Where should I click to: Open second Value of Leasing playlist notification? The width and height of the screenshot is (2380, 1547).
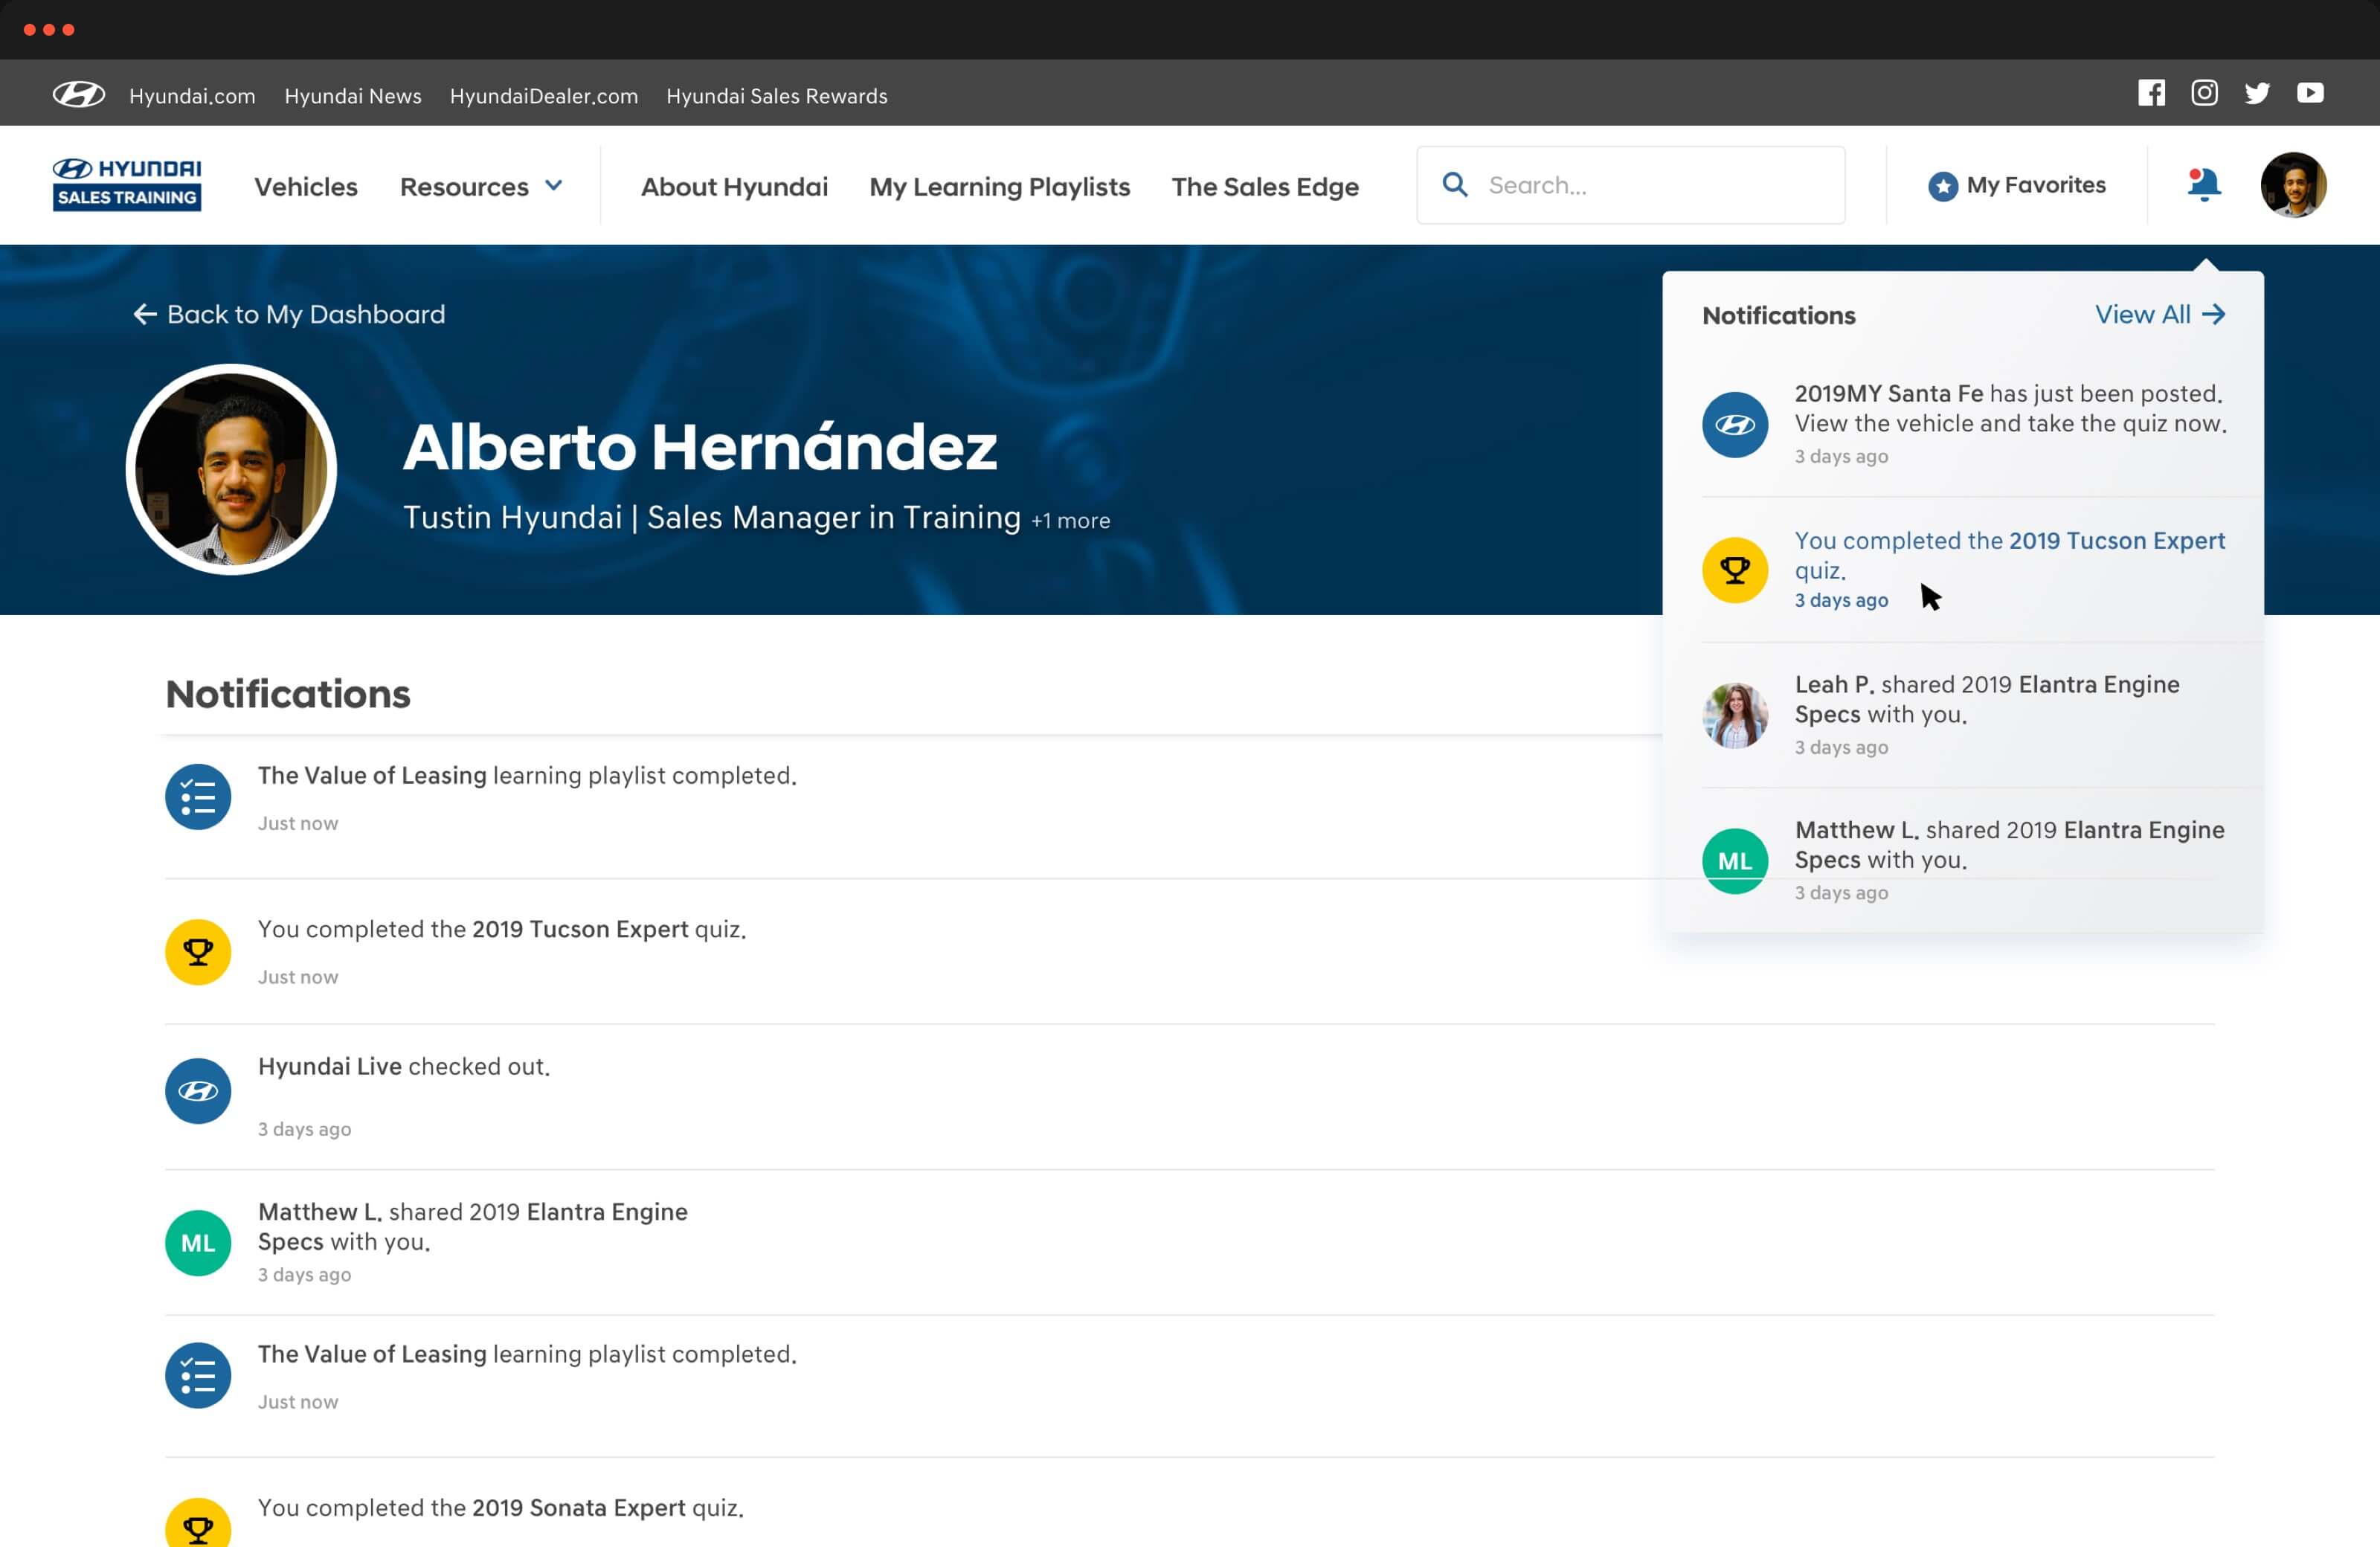pos(1190,1386)
